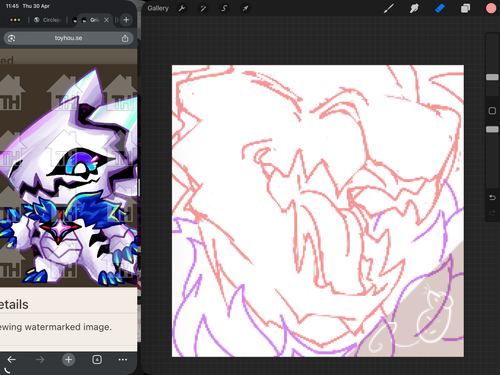
Task: Tap the round plus button in bottom toolbar
Action: coord(68,360)
